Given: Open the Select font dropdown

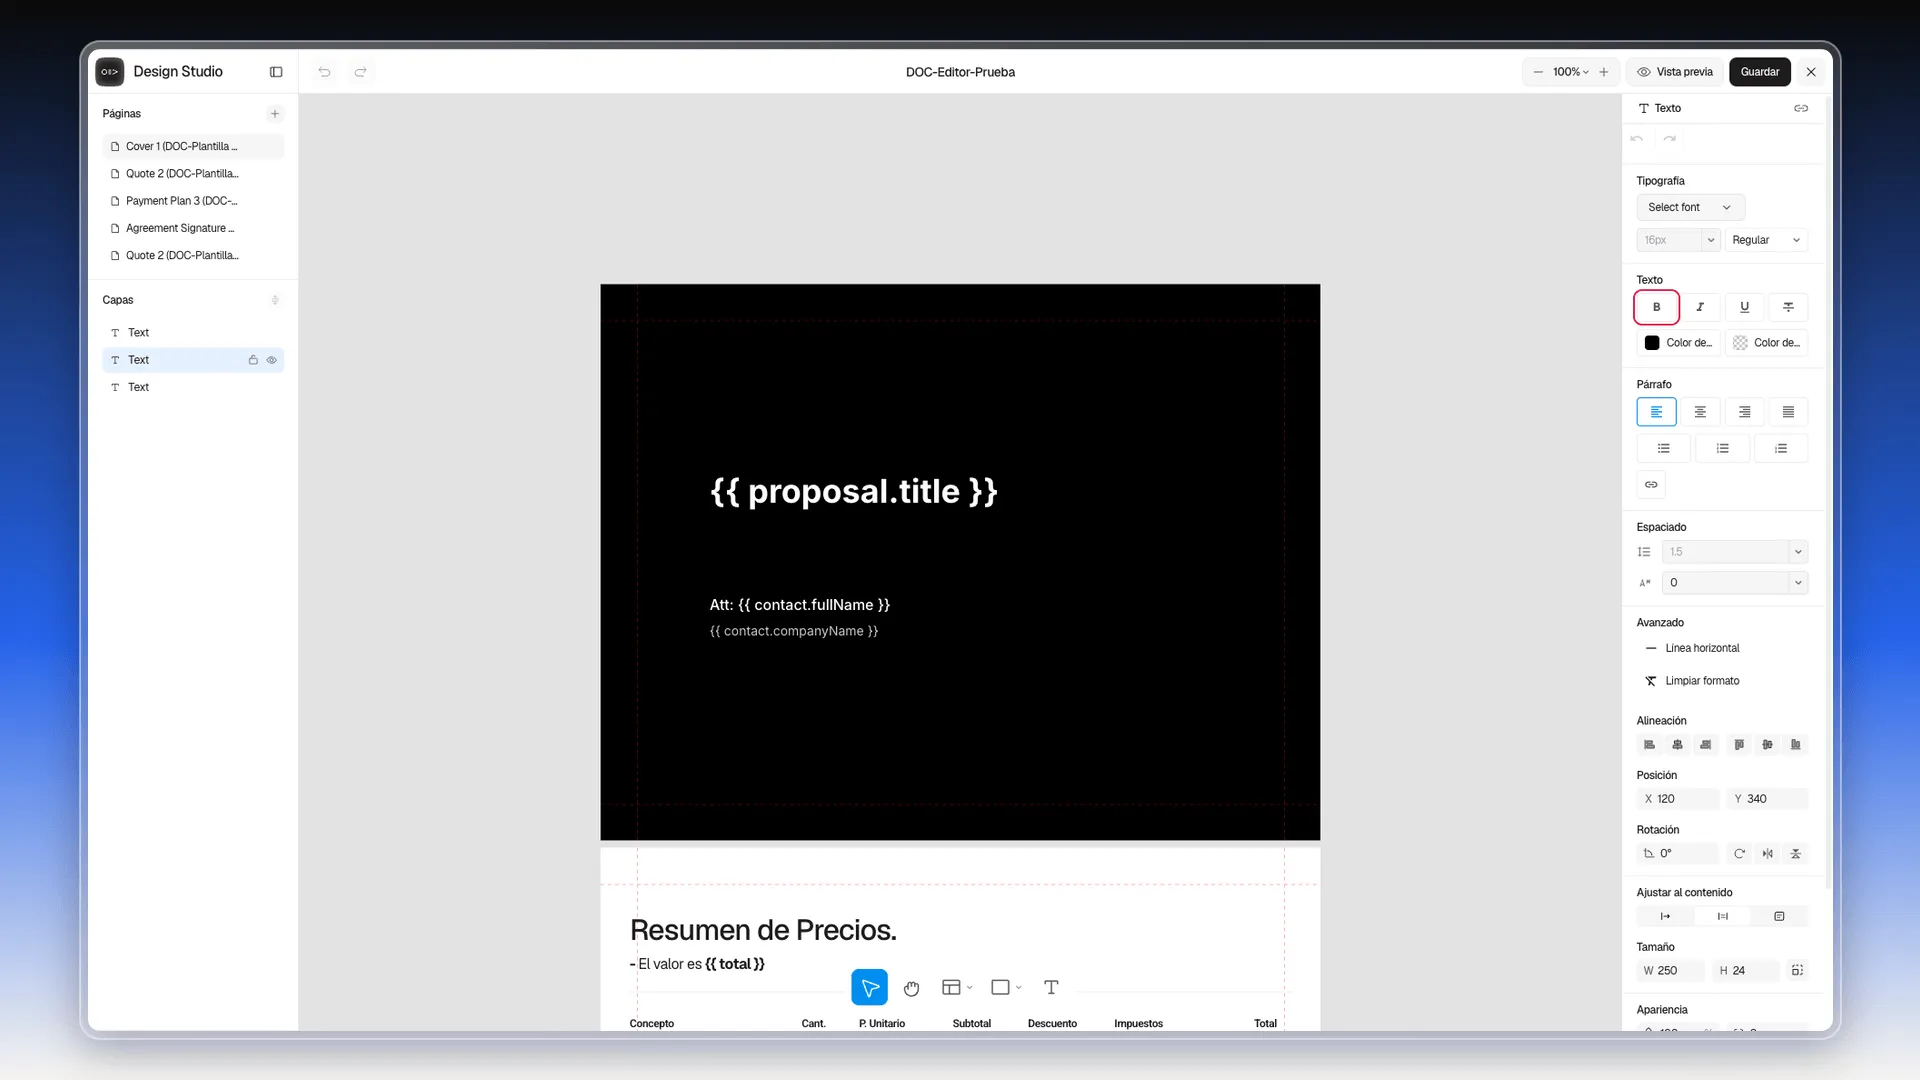Looking at the screenshot, I should click(x=1690, y=207).
